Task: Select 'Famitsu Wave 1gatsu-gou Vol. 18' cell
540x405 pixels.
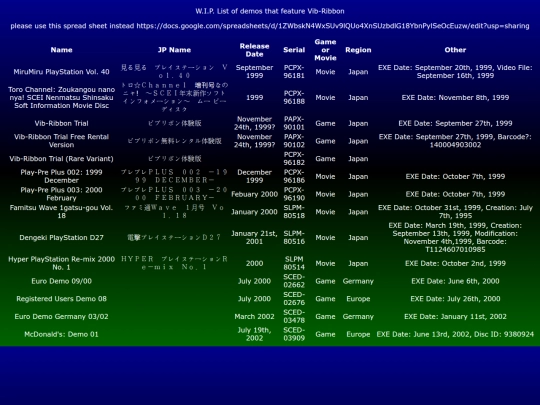Action: pos(61,212)
